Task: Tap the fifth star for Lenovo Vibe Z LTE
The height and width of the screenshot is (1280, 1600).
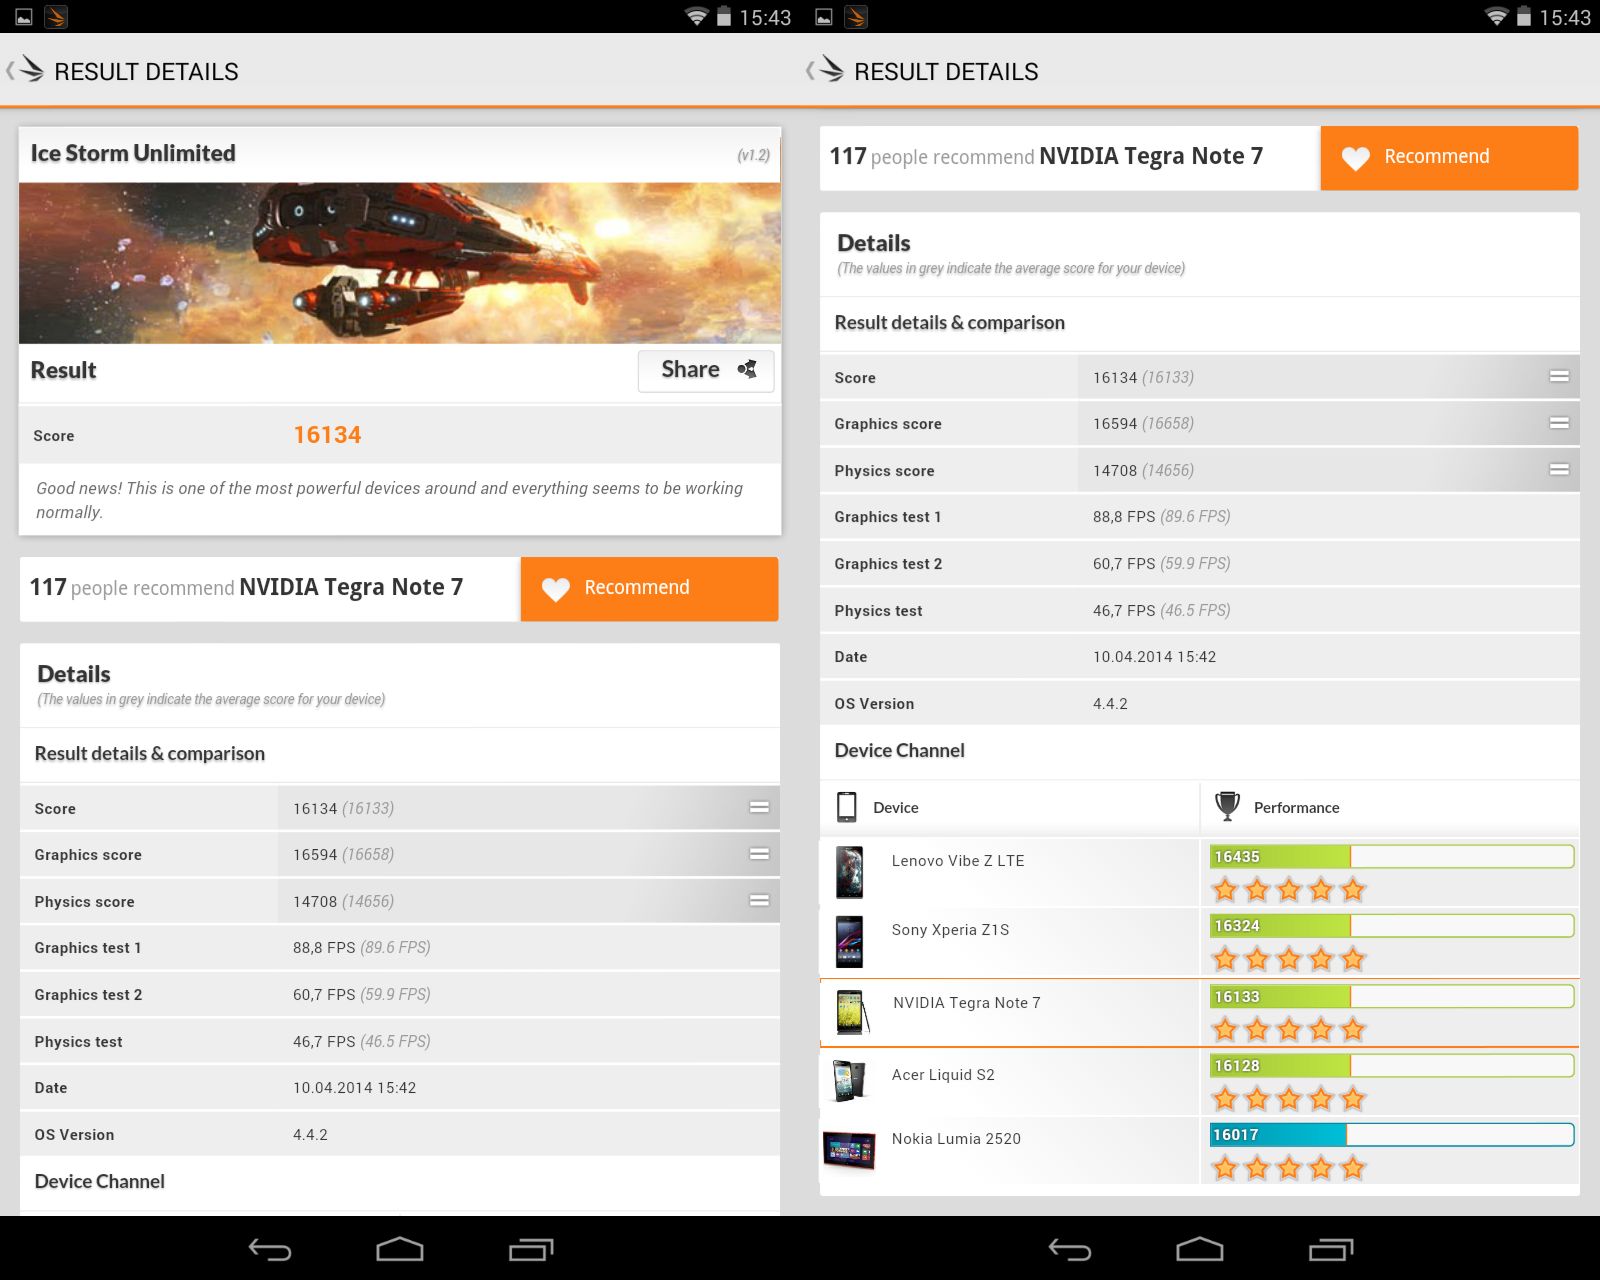Action: tap(1354, 888)
